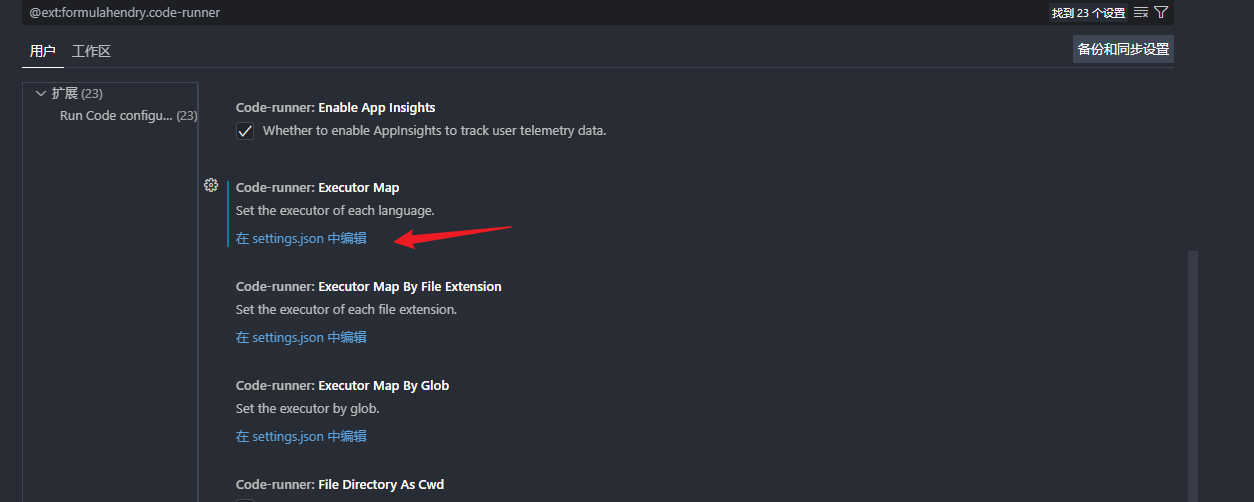Screen dimensions: 1254x502
Task: Open settings.json link under Executor Map
Action: pos(301,238)
